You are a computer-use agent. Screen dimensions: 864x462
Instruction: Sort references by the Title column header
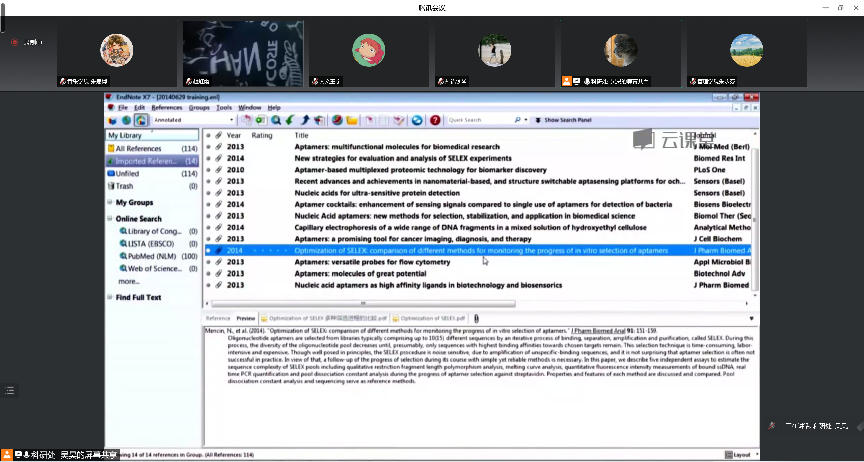click(x=301, y=135)
